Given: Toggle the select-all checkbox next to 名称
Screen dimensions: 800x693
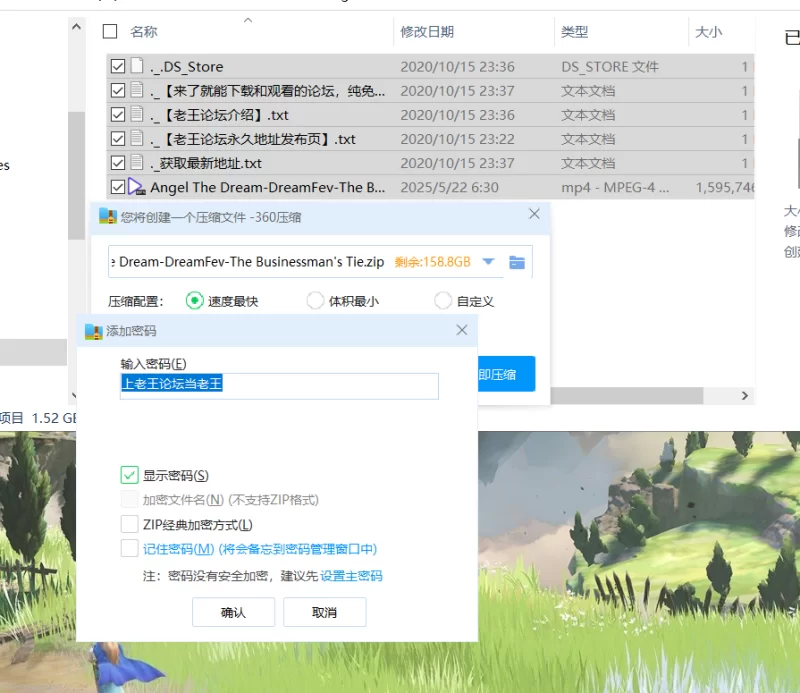Looking at the screenshot, I should click(x=110, y=32).
